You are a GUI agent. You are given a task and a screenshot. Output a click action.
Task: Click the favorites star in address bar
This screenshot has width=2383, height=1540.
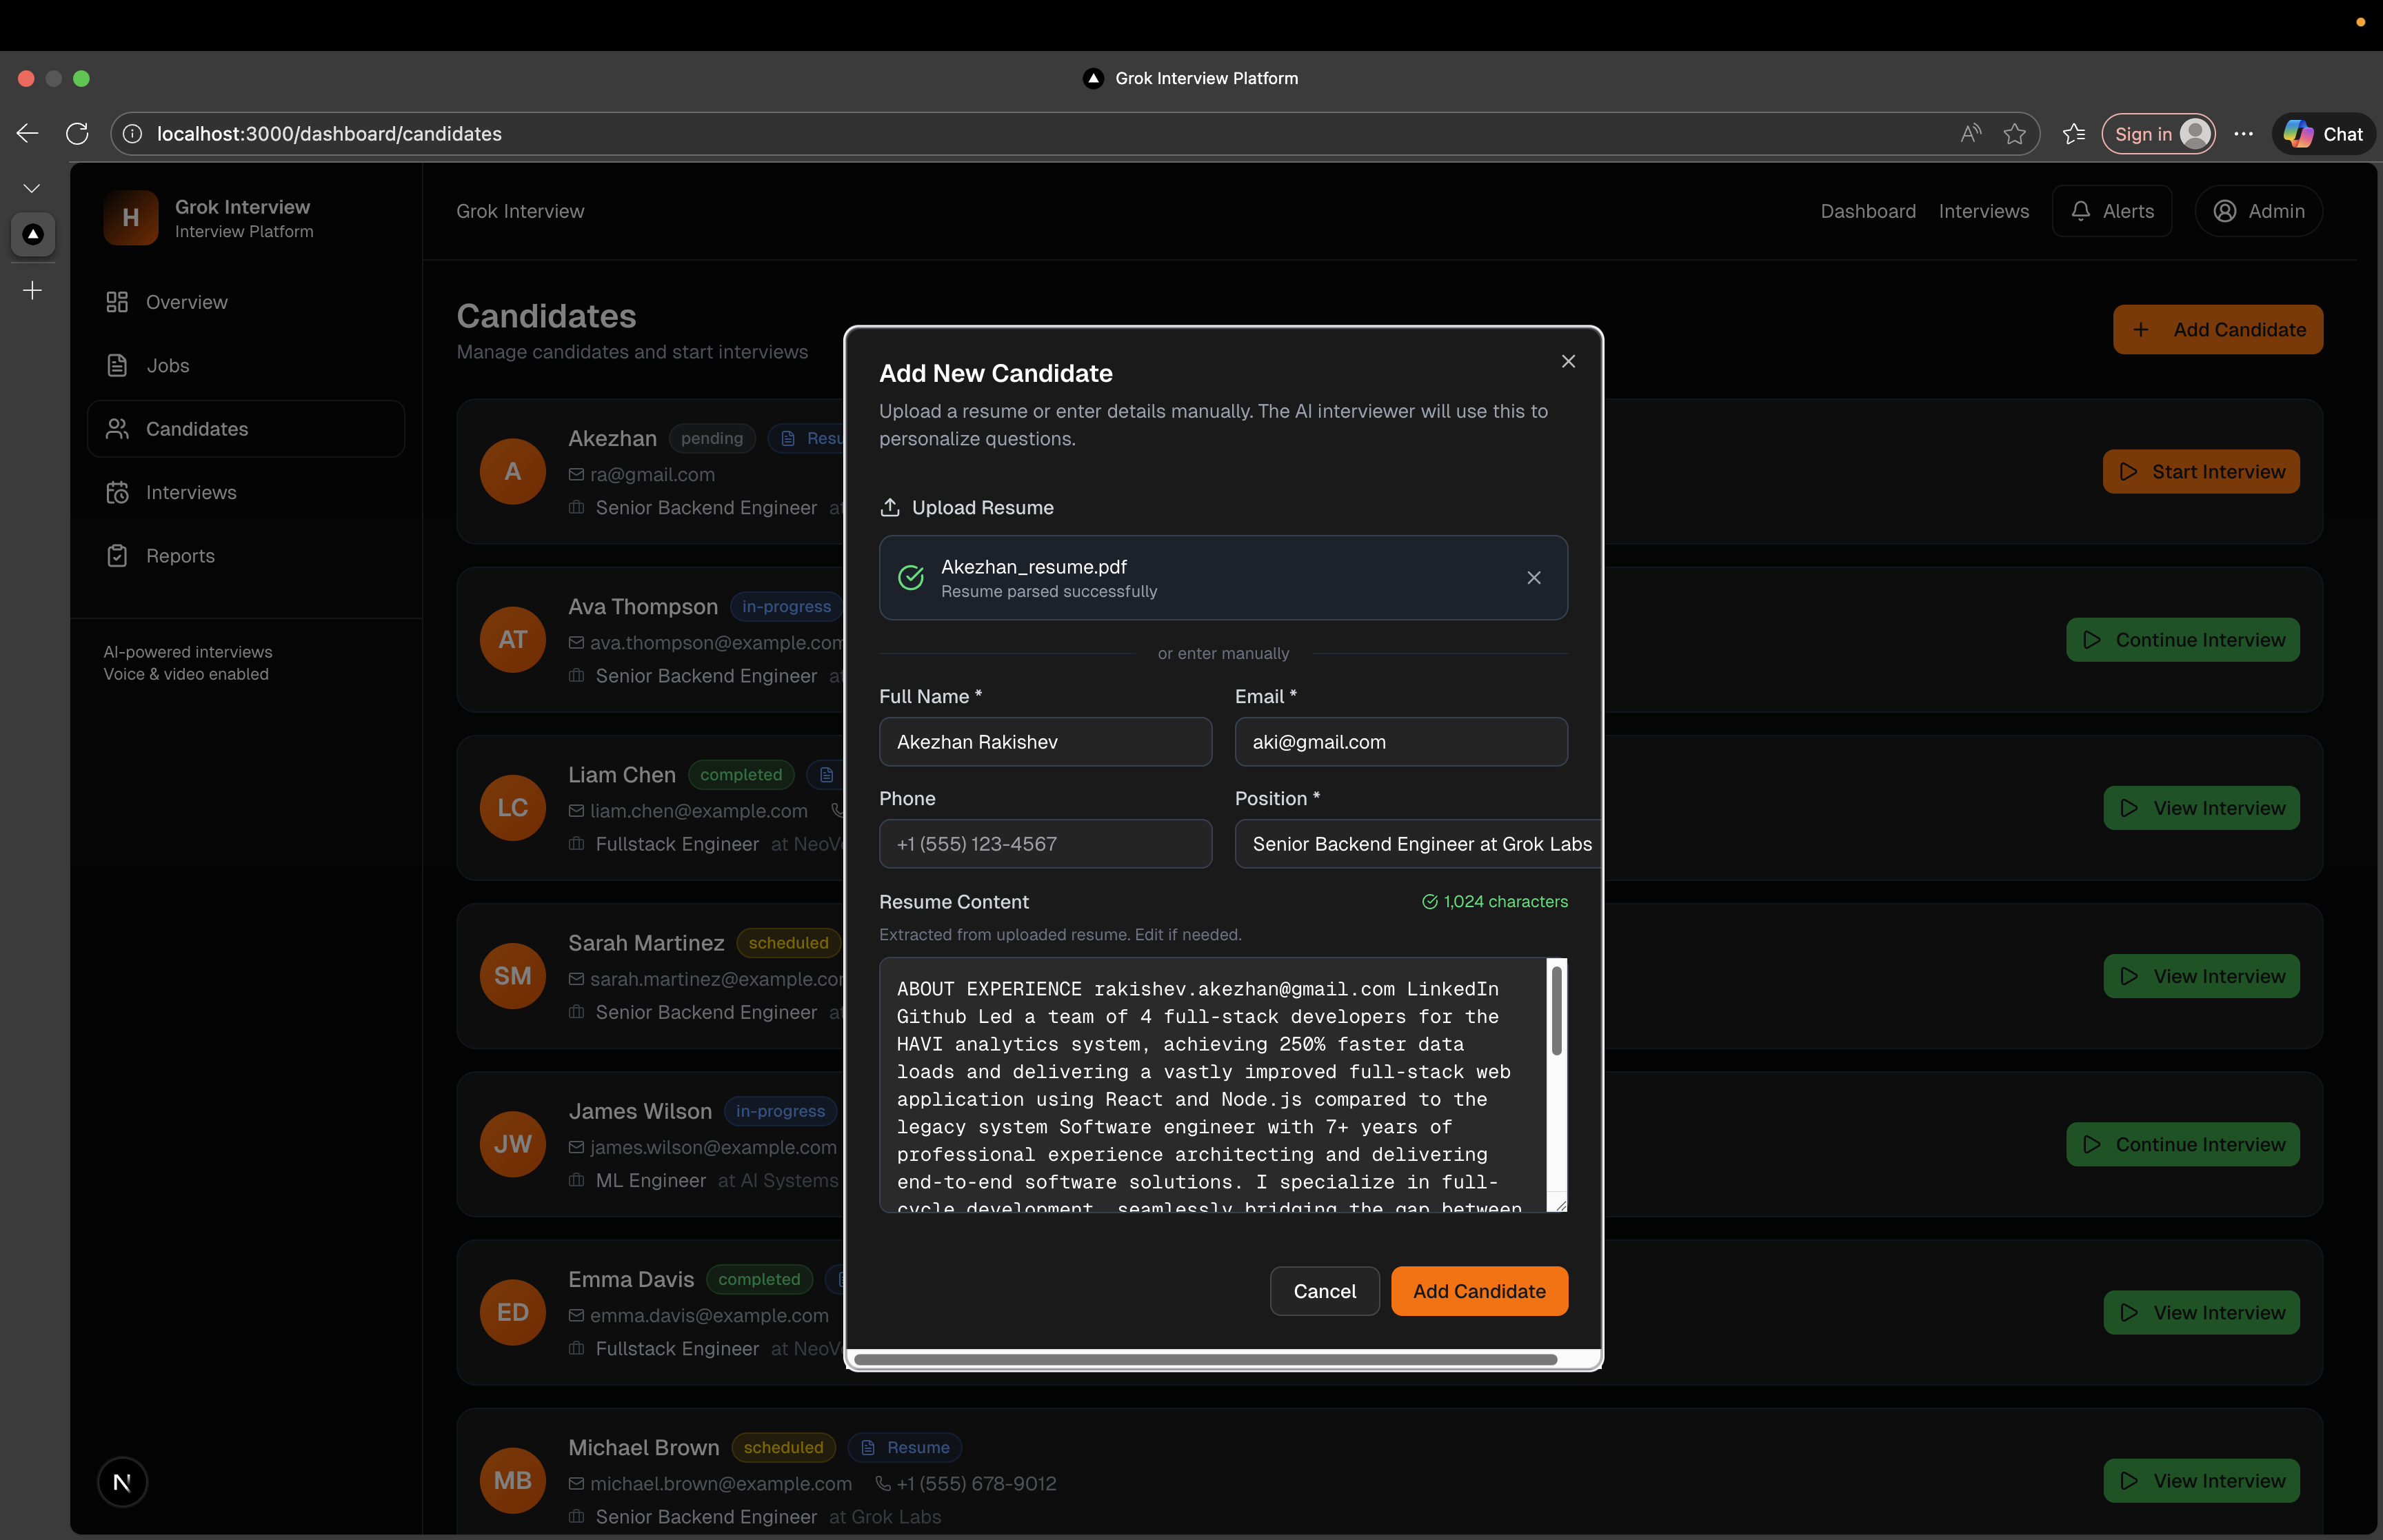(x=2014, y=134)
